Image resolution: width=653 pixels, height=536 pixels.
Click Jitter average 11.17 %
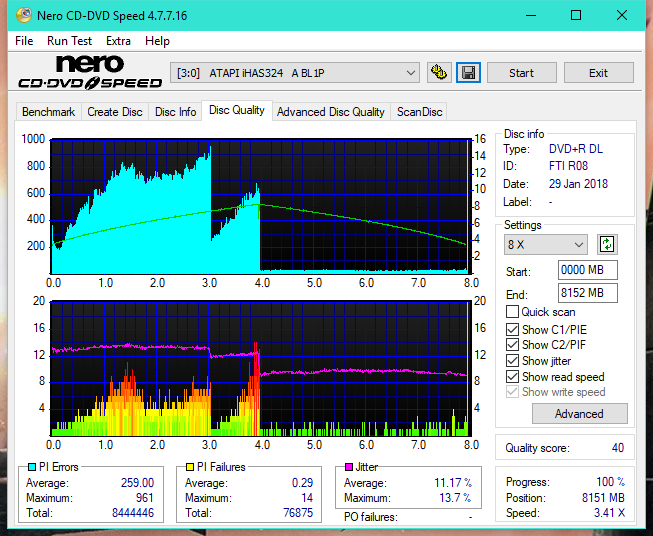click(453, 483)
